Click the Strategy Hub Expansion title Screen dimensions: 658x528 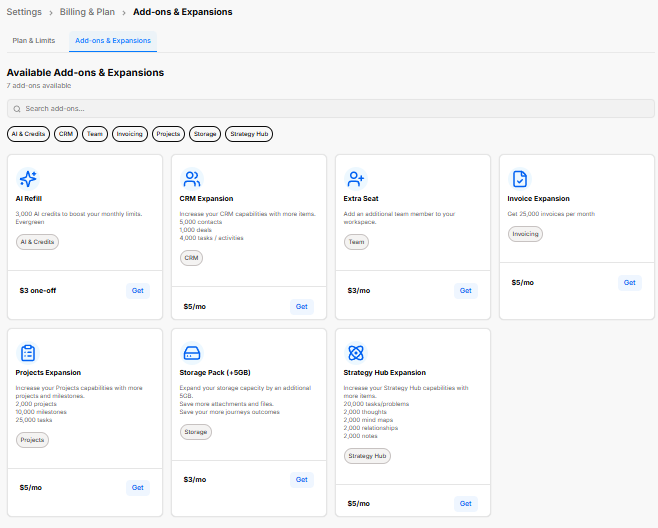coord(384,373)
